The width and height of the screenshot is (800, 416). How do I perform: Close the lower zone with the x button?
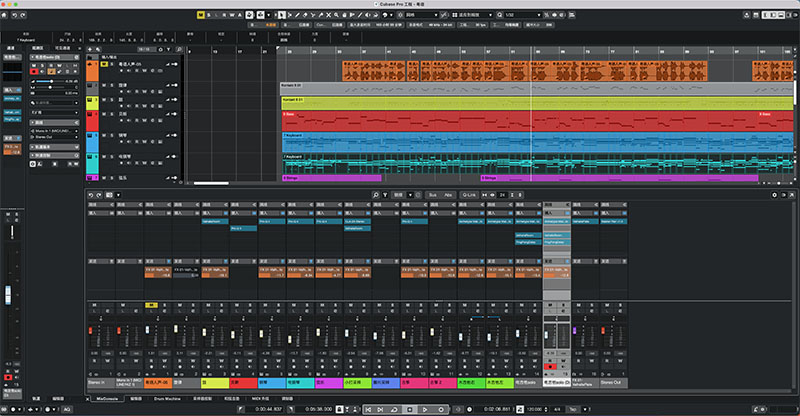(87, 399)
